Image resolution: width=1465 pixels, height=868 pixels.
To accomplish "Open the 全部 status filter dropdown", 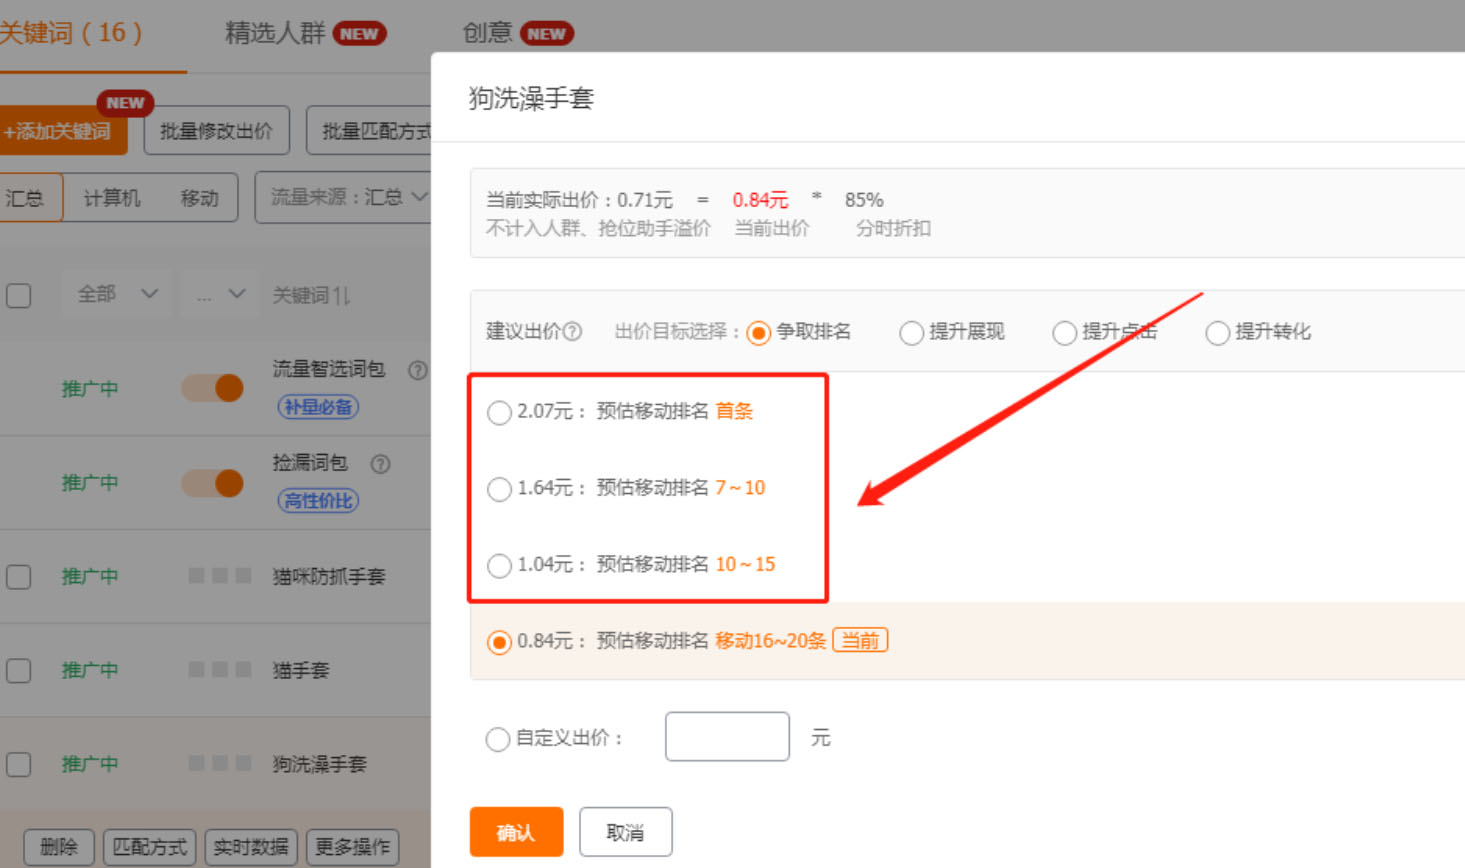I will click(x=117, y=294).
